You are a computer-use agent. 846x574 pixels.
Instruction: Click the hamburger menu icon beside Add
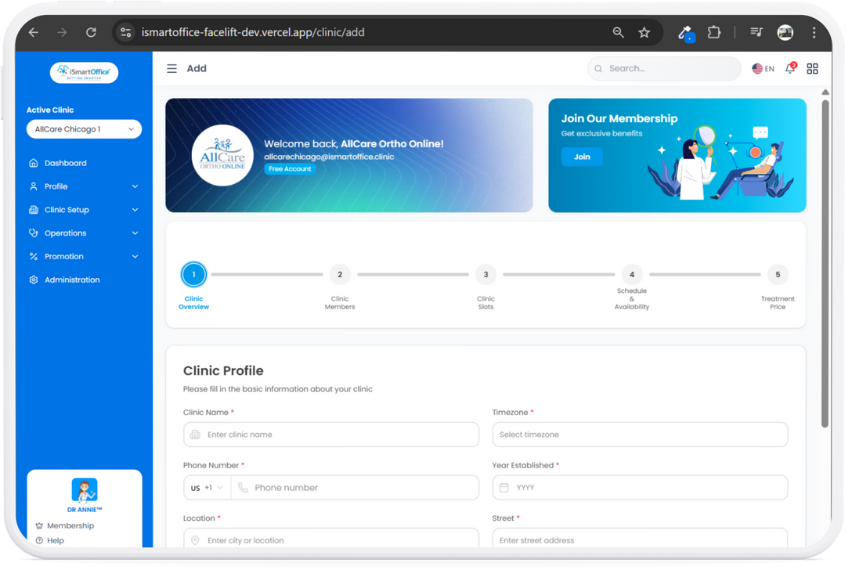coord(172,69)
